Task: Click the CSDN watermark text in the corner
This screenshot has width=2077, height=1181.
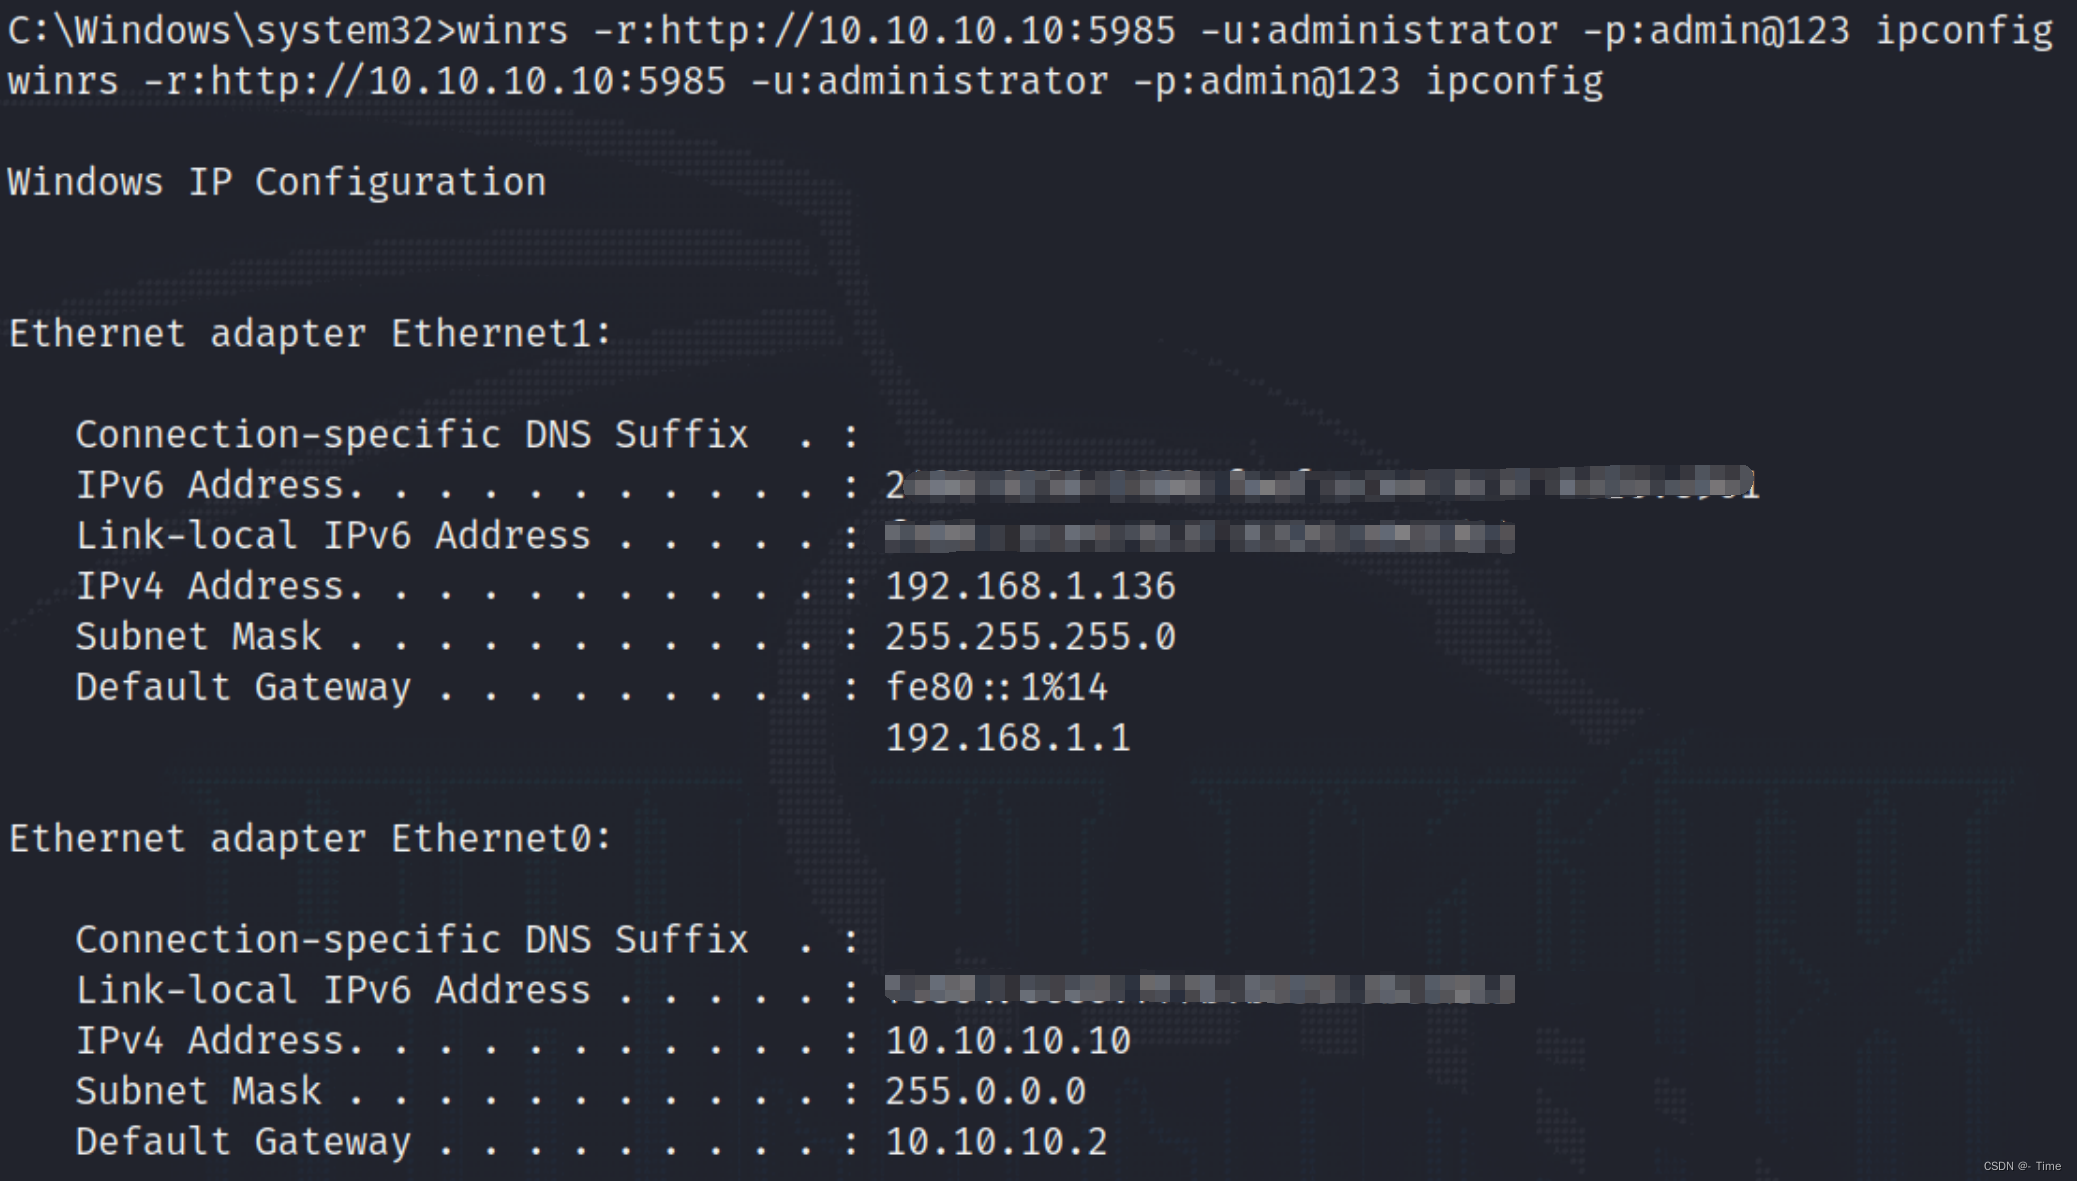Action: [2022, 1166]
